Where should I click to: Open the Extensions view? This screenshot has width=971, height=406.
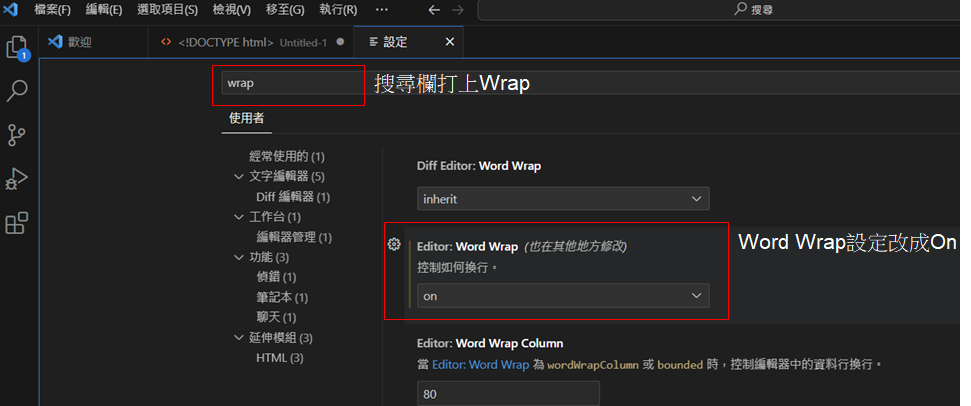coord(17,223)
